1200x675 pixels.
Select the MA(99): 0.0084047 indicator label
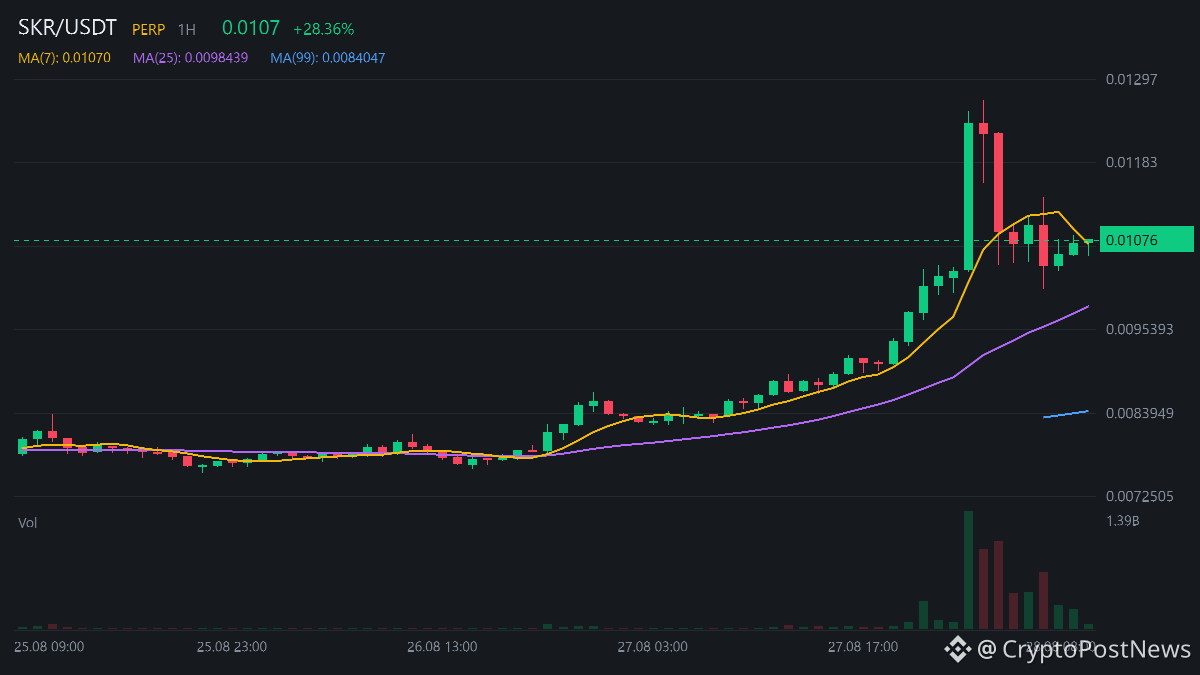click(327, 58)
